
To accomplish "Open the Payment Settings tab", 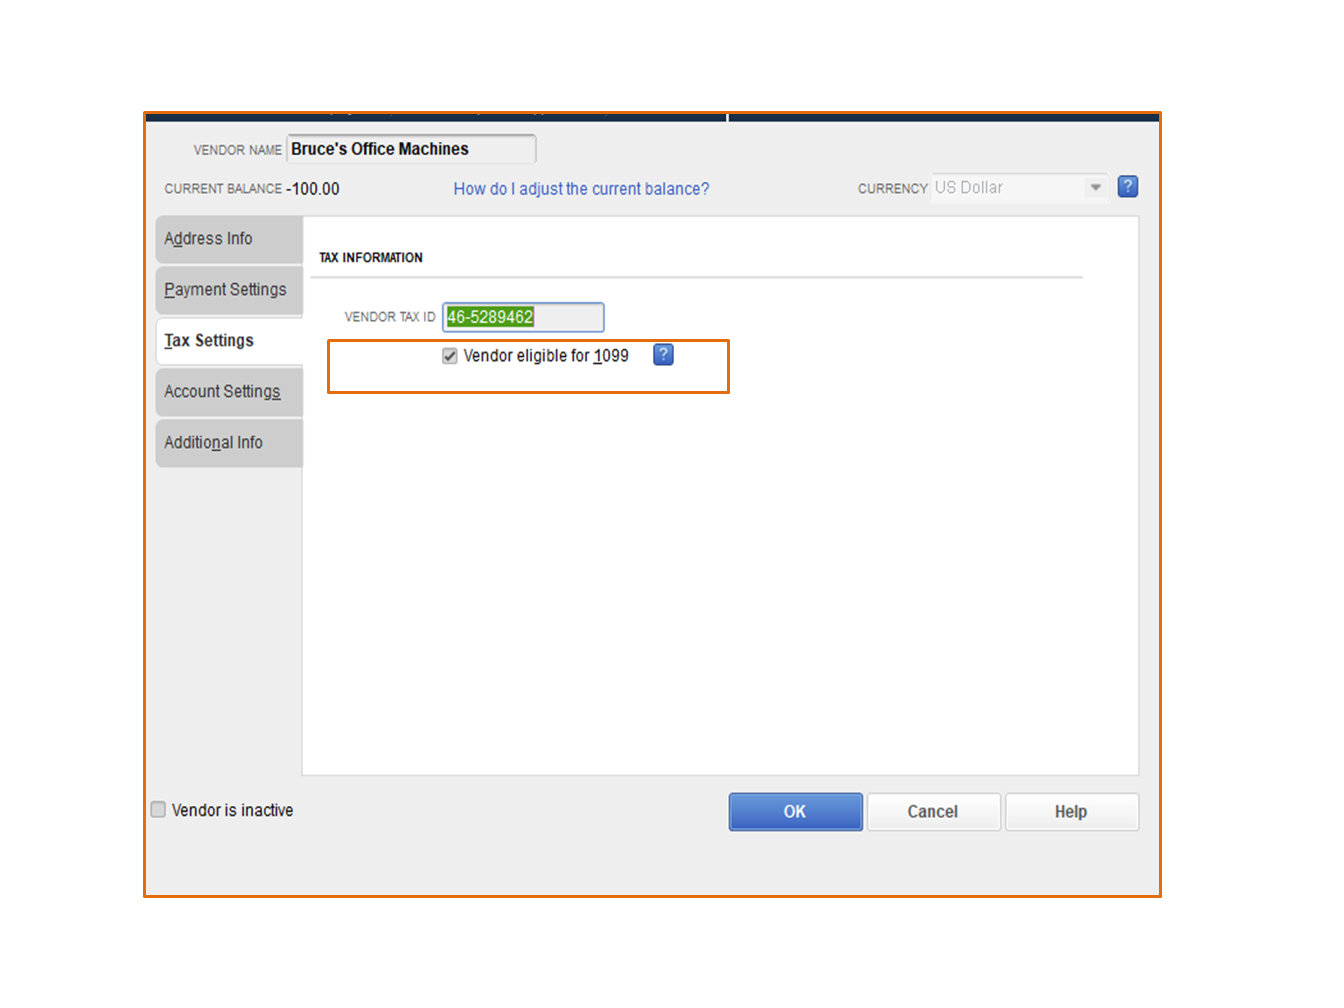I will tap(225, 290).
